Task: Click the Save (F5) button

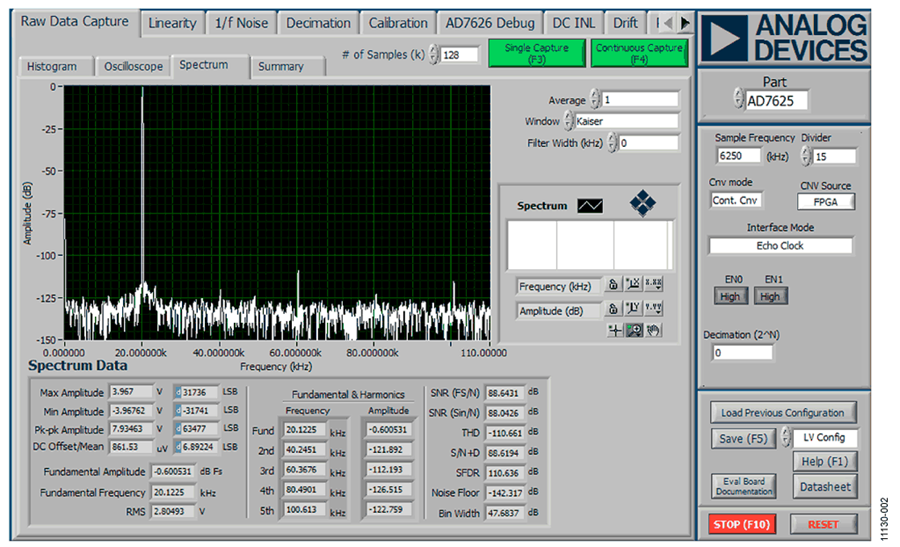Action: (743, 439)
